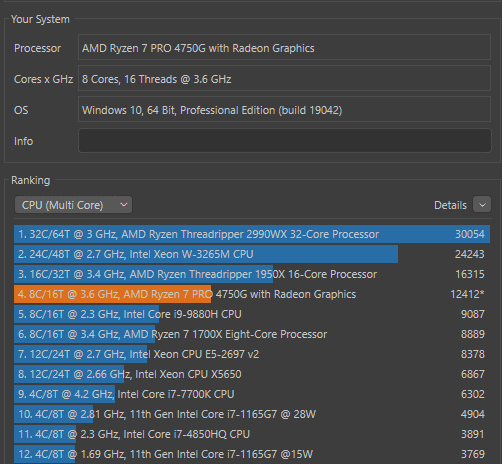Click the score value 12412*

click(467, 294)
